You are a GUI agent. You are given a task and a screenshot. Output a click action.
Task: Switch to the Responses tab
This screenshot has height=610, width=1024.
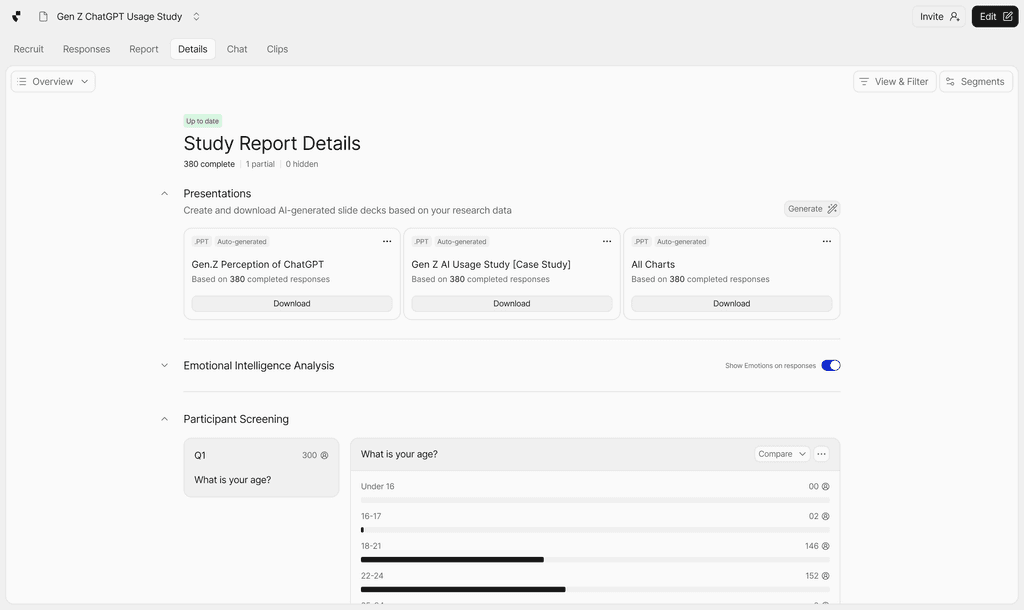[86, 49]
